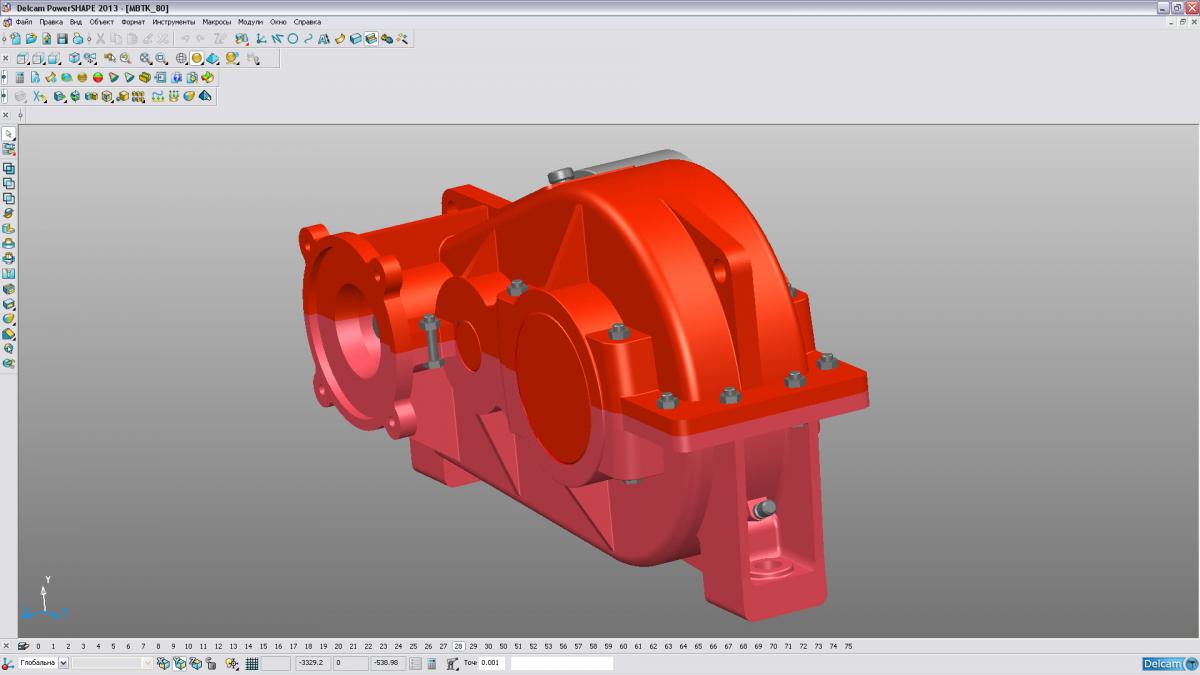Save the model with the floppy icon
This screenshot has width=1200, height=675.
62,39
